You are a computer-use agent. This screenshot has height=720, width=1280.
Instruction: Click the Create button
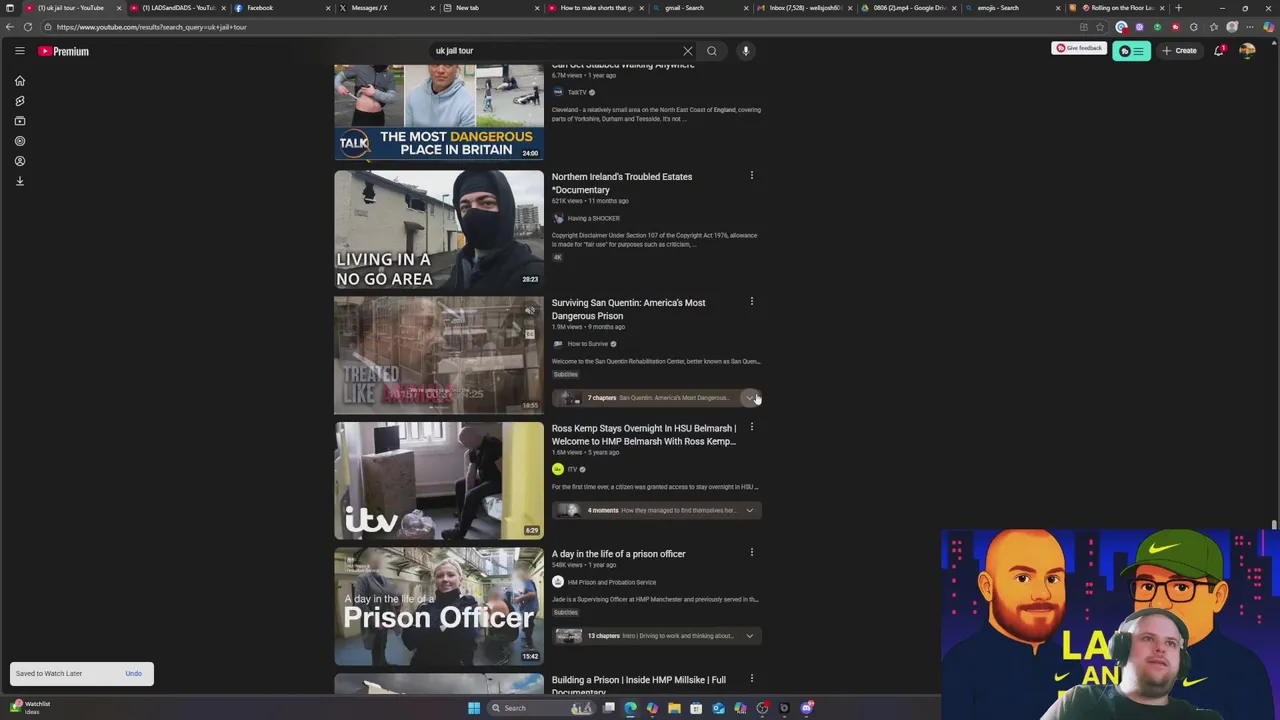[1179, 51]
